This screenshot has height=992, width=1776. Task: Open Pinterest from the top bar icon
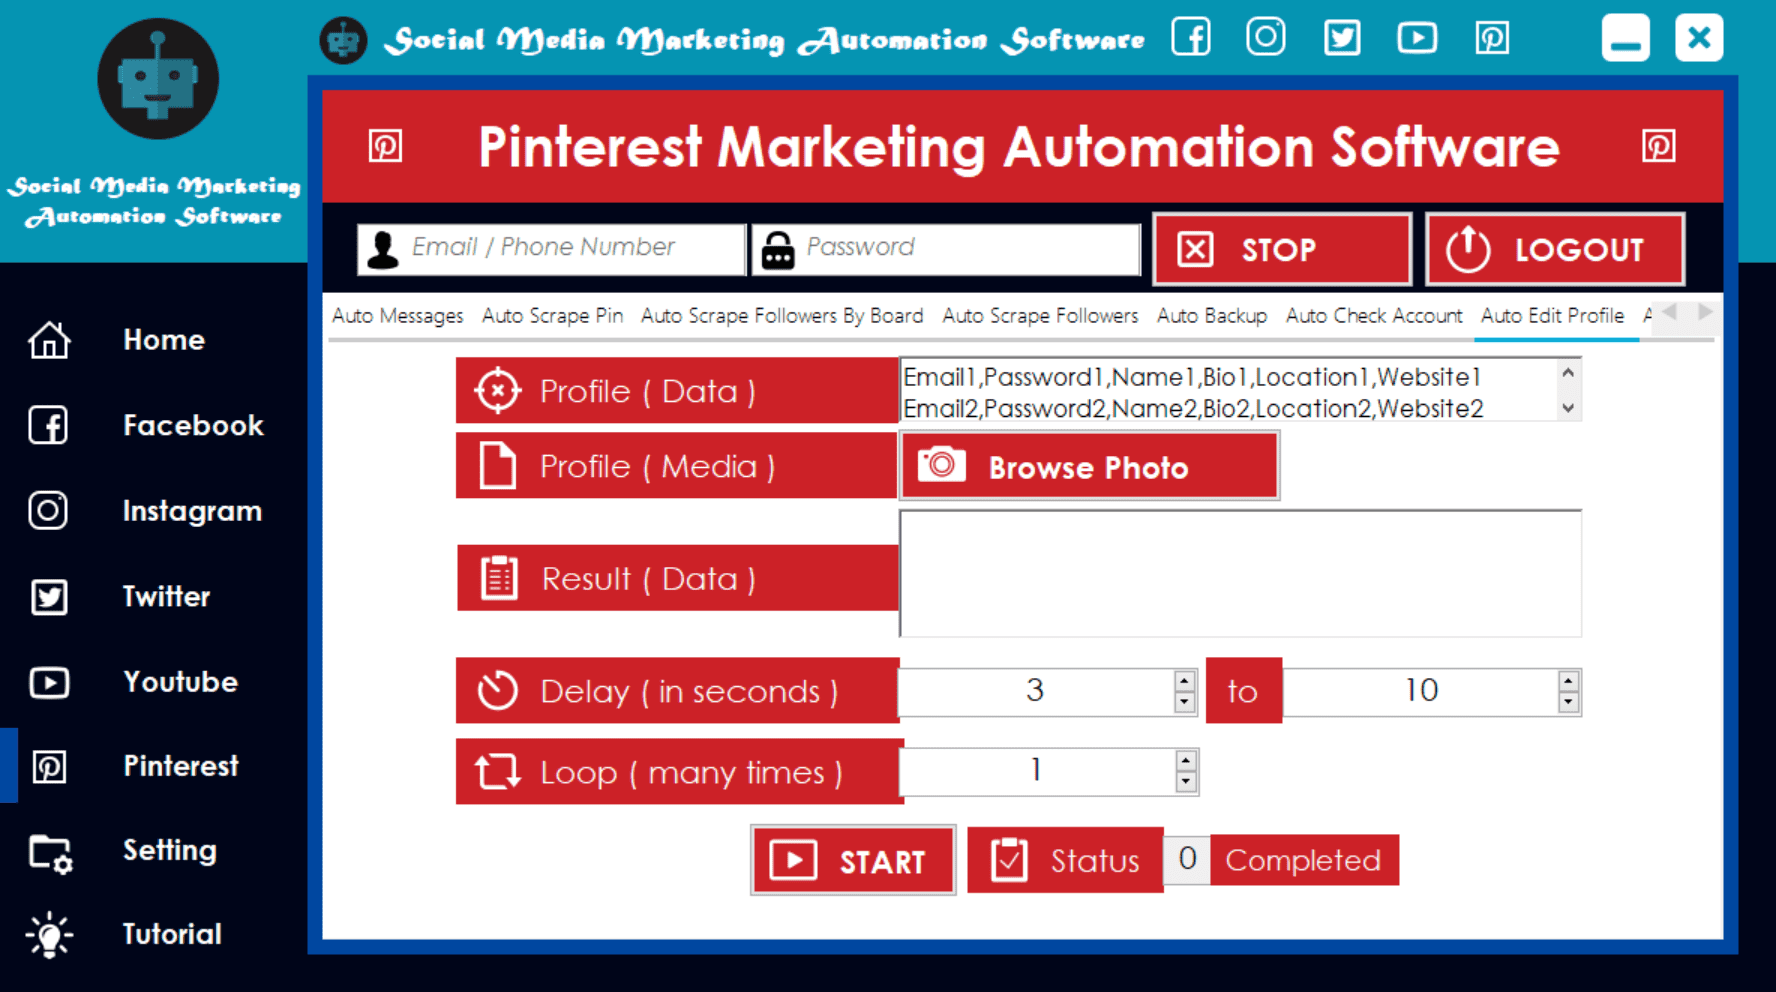click(1492, 38)
